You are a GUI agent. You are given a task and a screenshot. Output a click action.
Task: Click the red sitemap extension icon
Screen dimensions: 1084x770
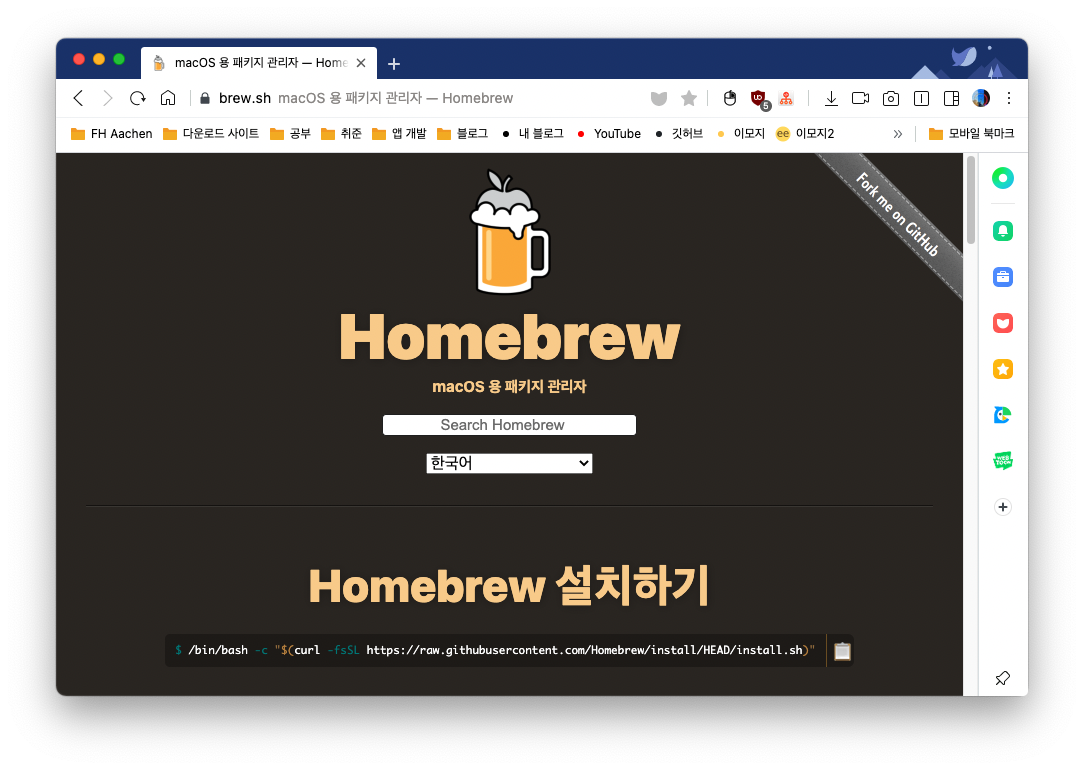(786, 99)
